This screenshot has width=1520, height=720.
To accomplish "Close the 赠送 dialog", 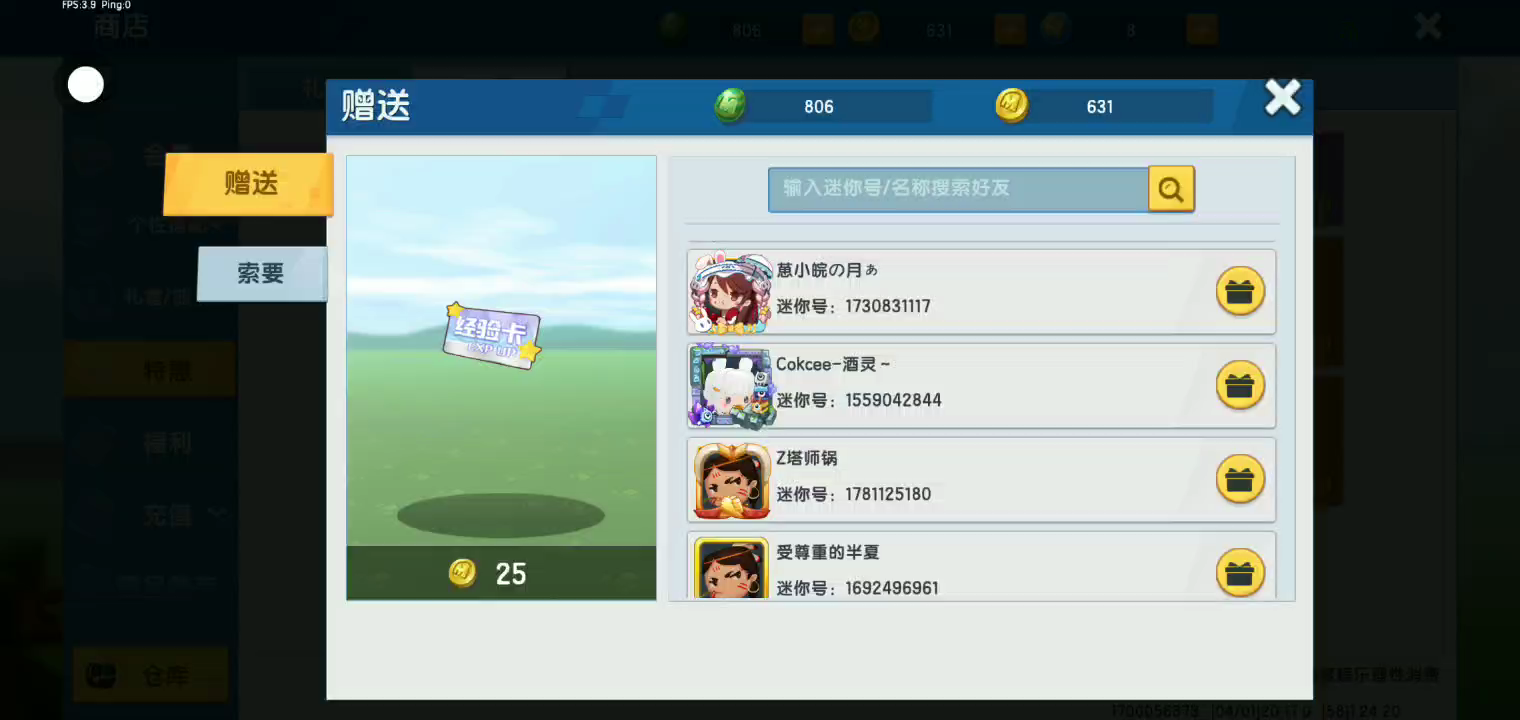I will click(1283, 98).
